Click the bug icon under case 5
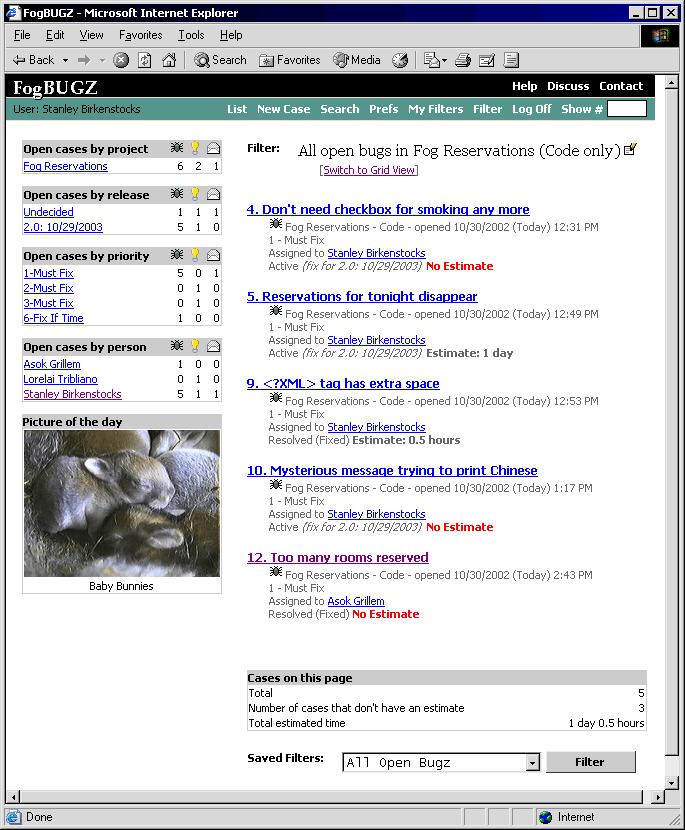Image resolution: width=685 pixels, height=830 pixels. tap(276, 311)
